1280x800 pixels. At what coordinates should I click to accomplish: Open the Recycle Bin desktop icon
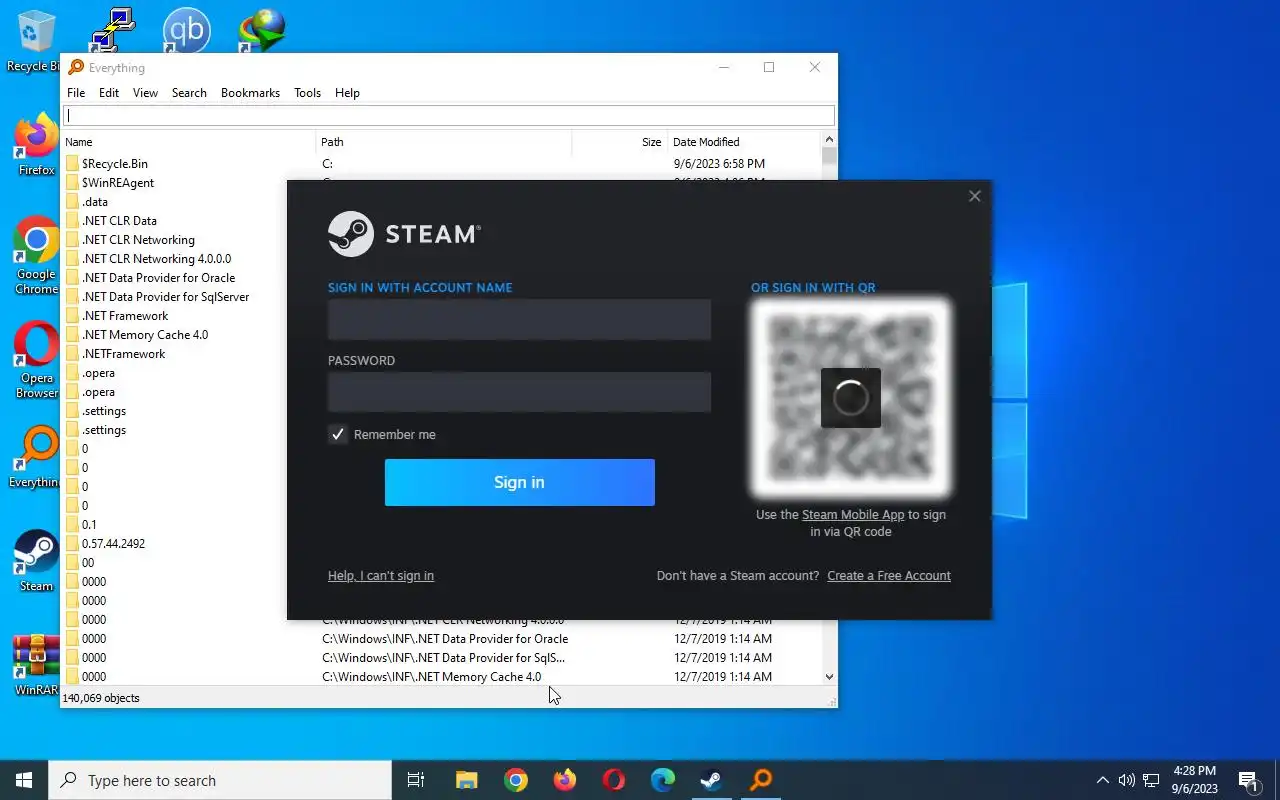[x=36, y=40]
